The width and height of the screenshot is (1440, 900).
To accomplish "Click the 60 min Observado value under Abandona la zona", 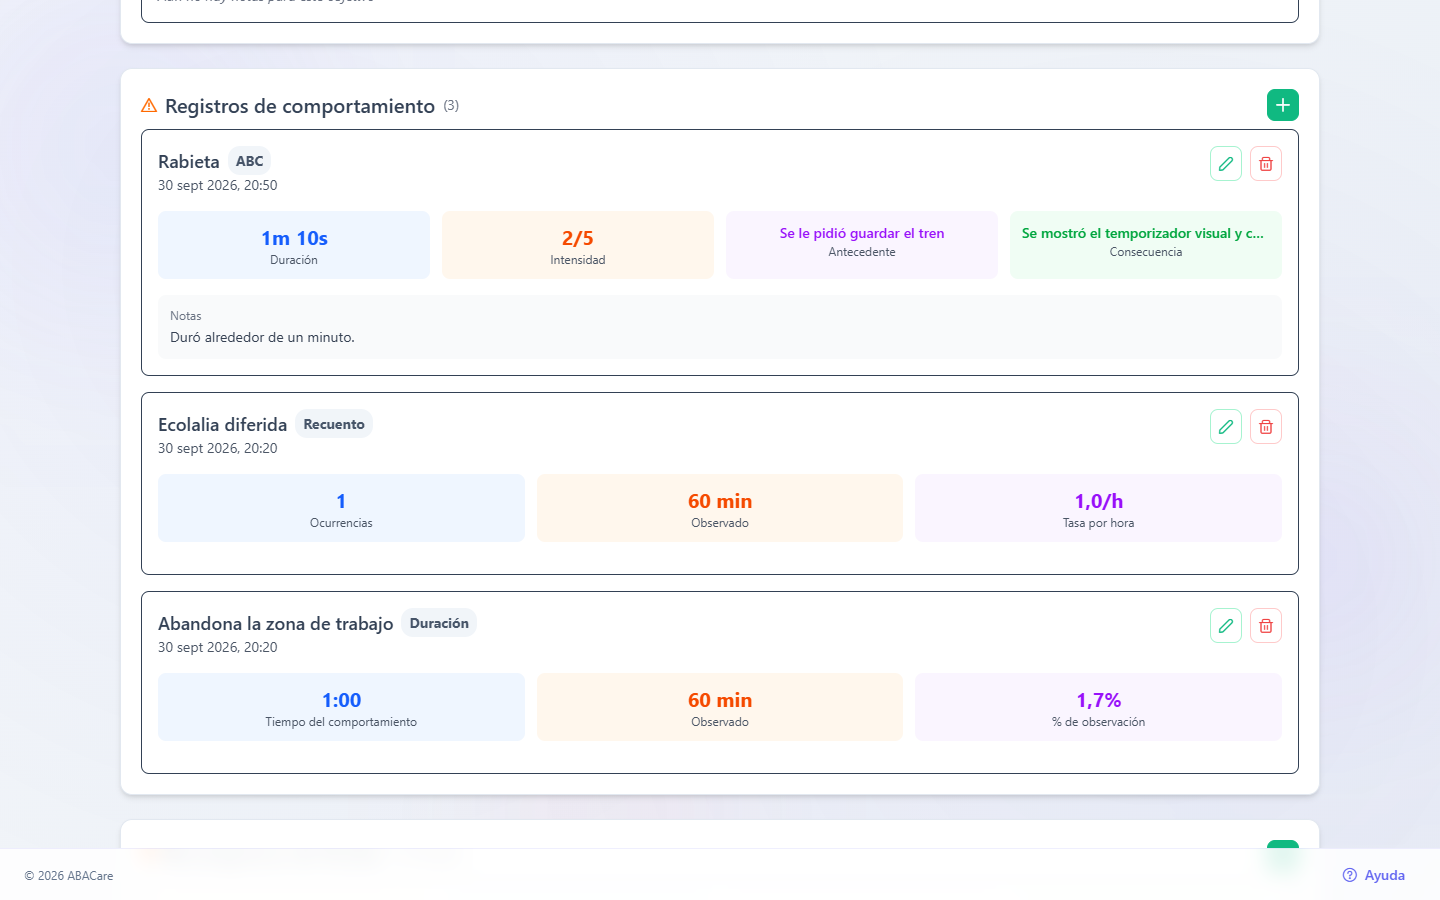I will pos(720,700).
